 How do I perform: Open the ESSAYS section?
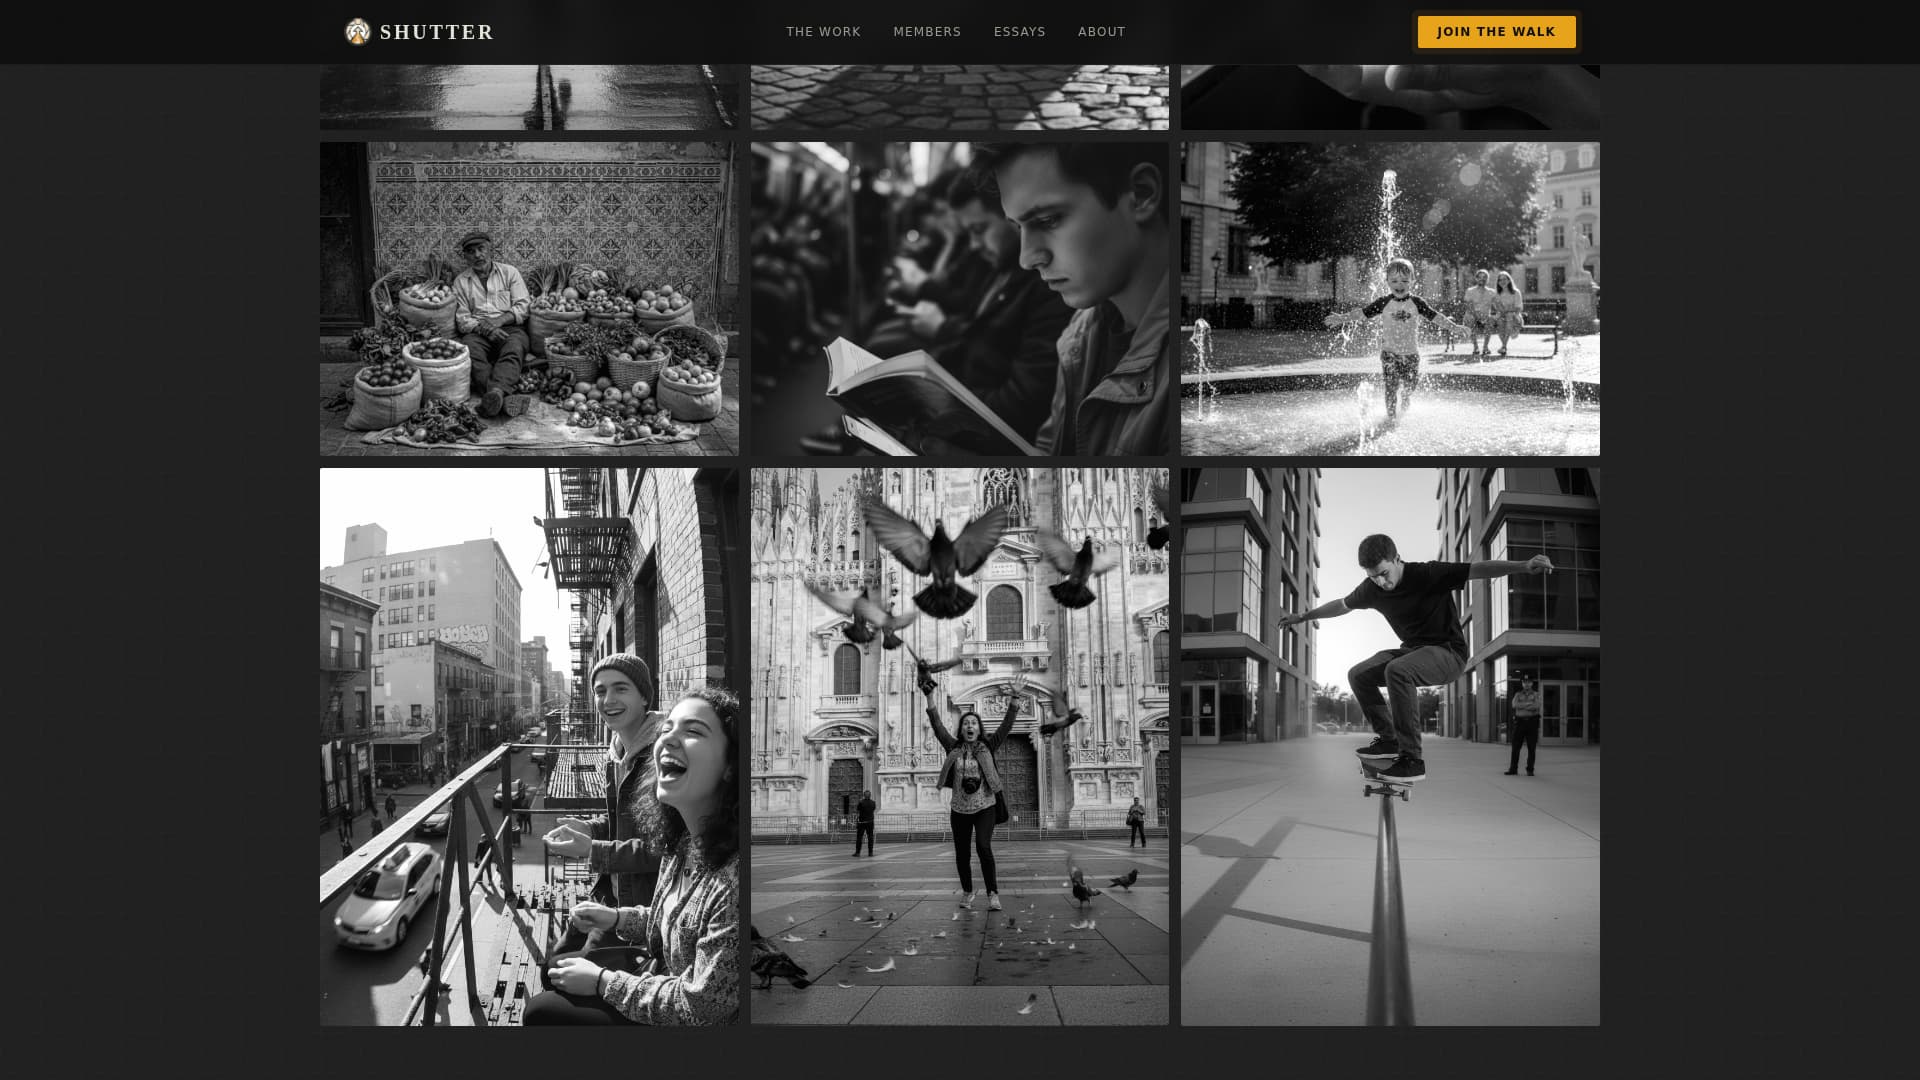(x=1019, y=31)
